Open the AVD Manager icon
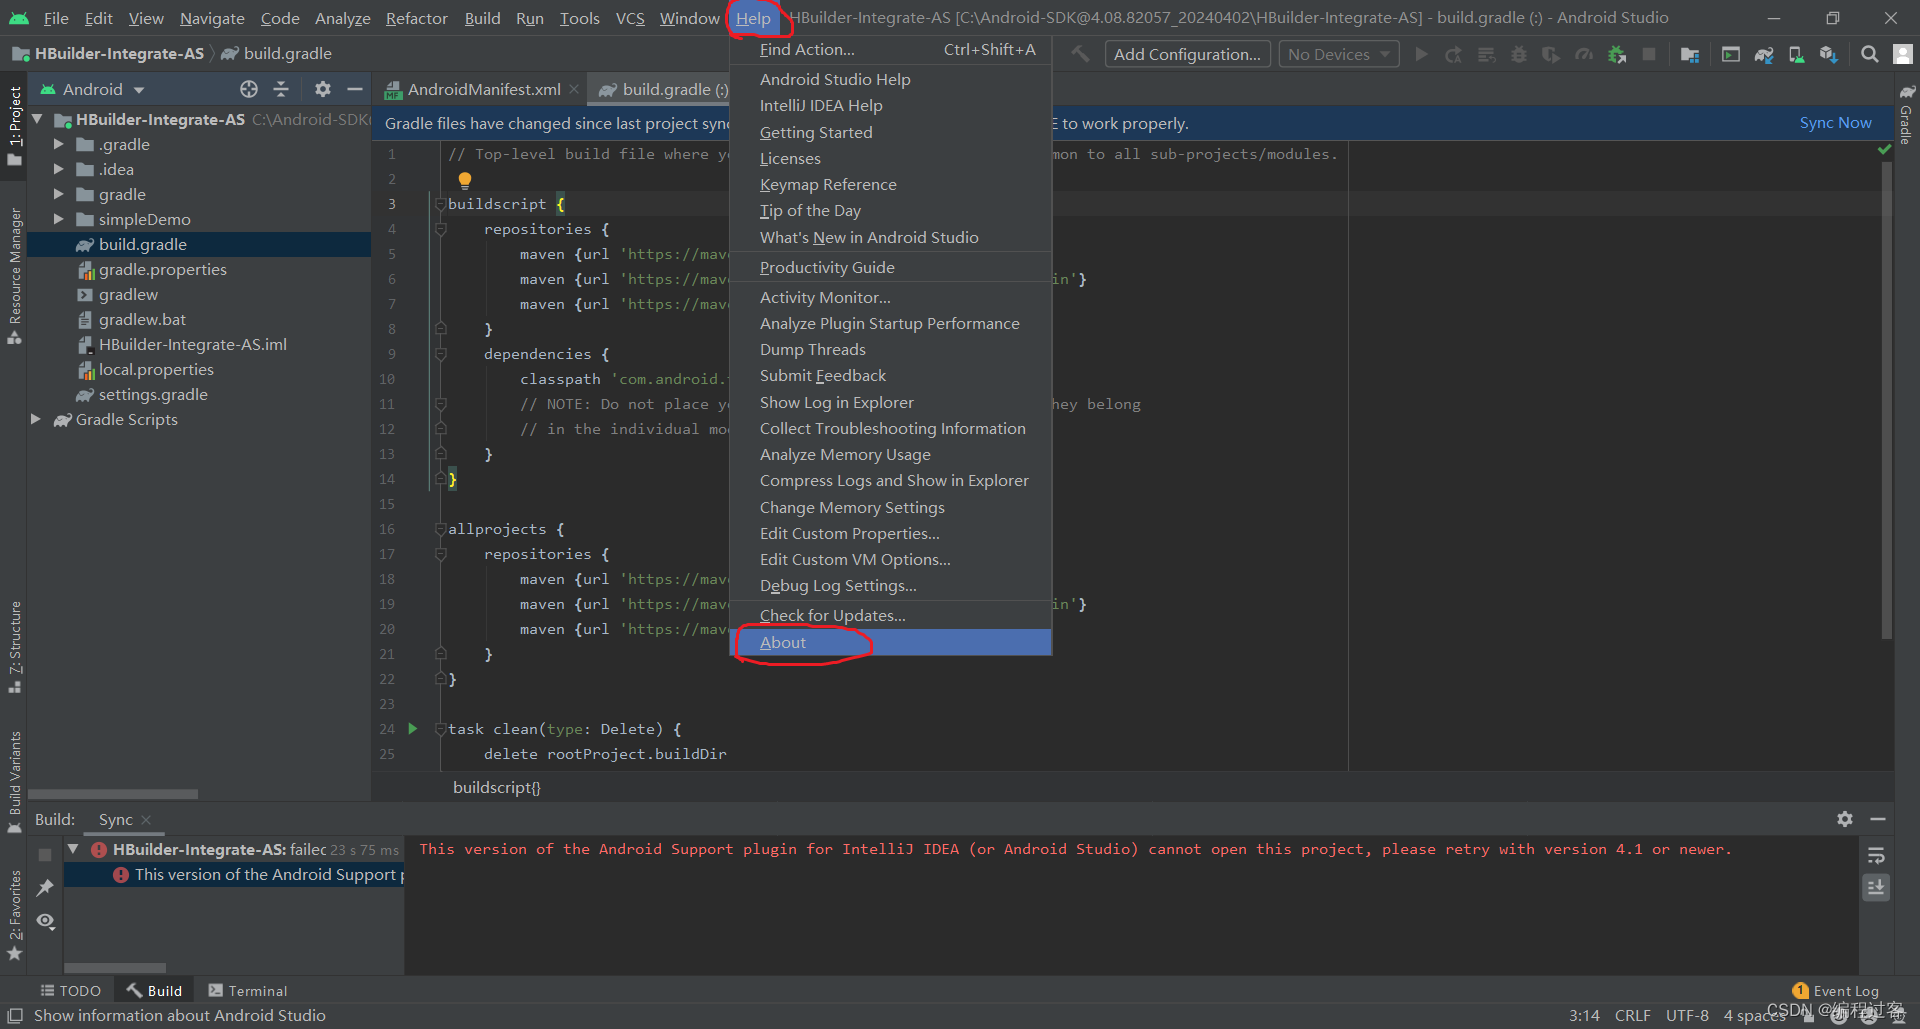 [1797, 54]
